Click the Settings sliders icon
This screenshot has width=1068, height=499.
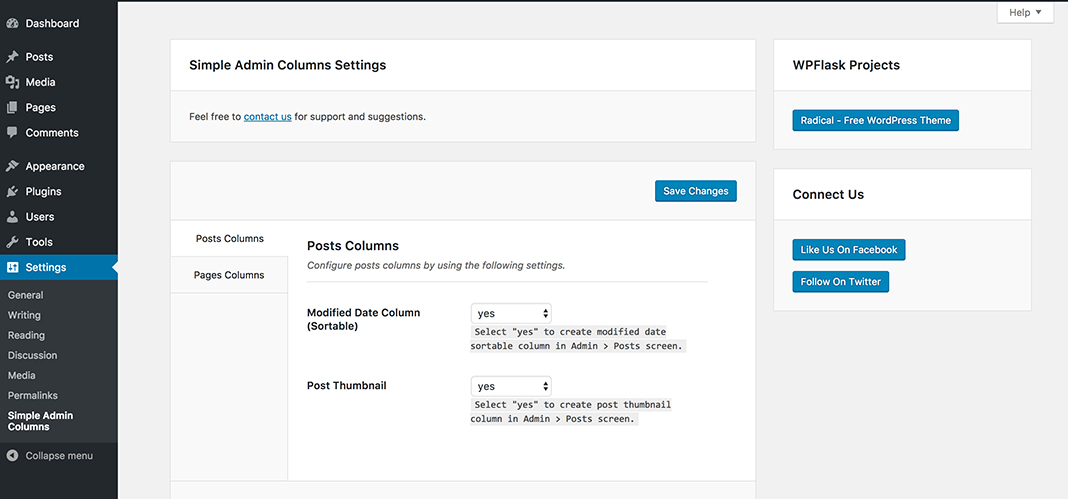point(12,267)
